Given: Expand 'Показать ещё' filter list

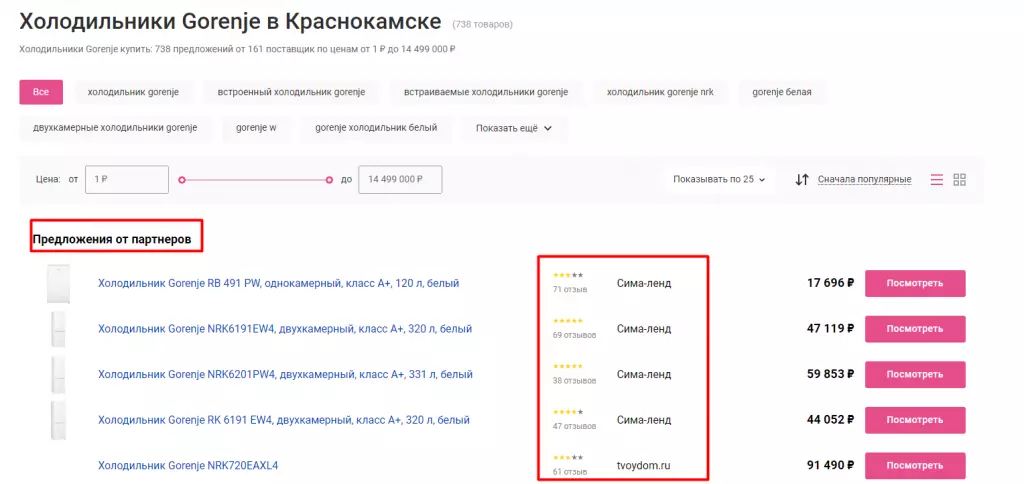Looking at the screenshot, I should point(514,128).
